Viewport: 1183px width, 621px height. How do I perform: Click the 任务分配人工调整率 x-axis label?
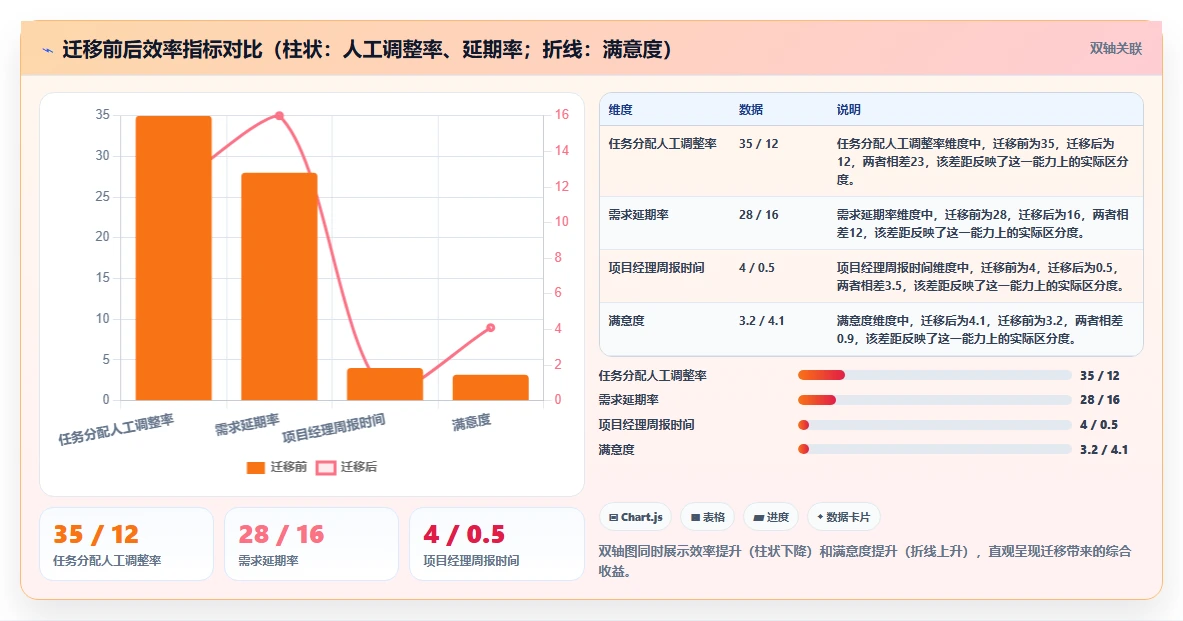[116, 429]
